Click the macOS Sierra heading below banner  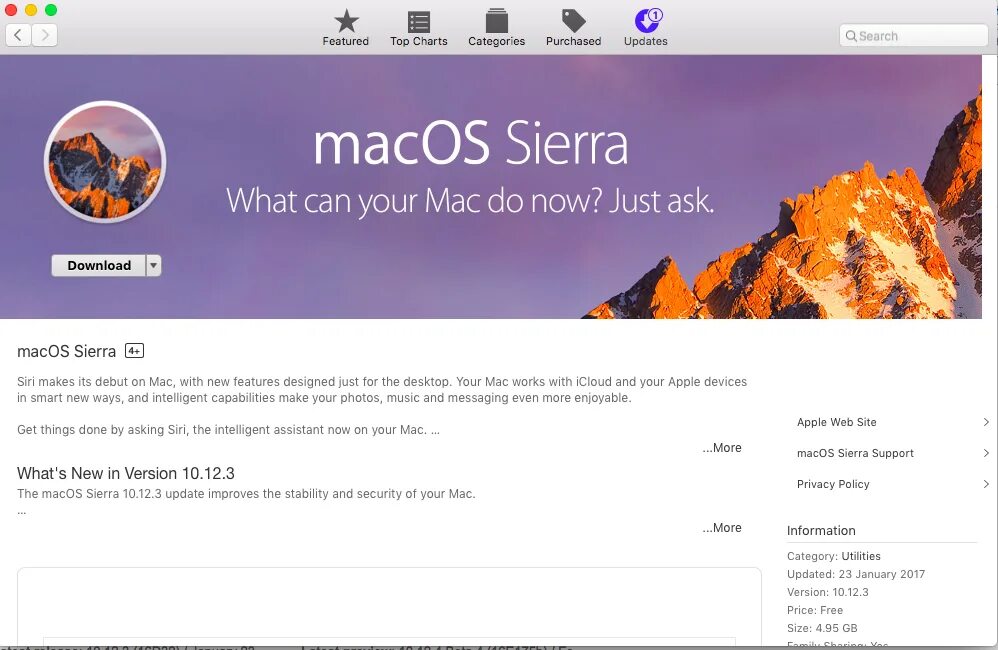tap(66, 351)
